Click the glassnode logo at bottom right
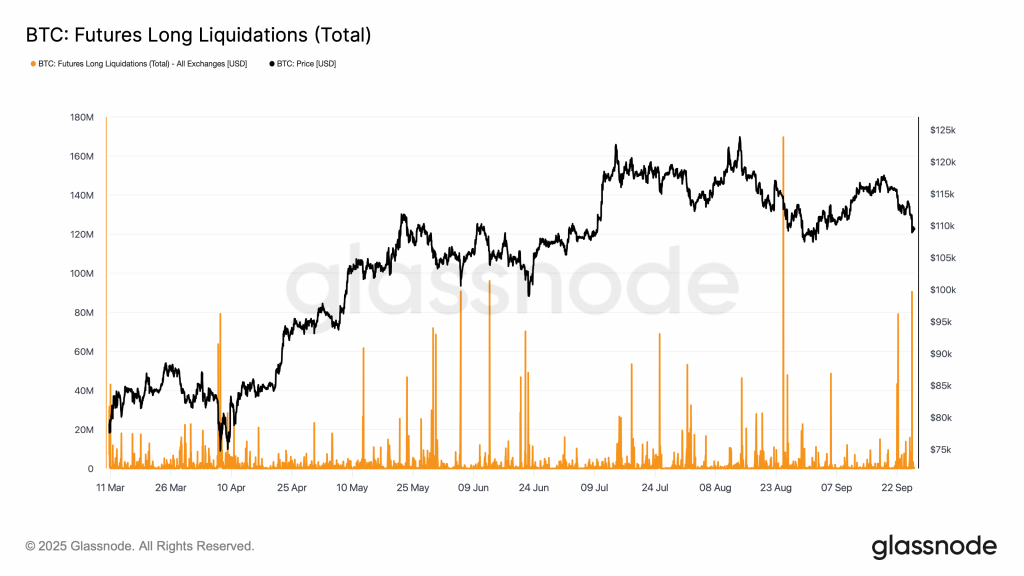 click(934, 546)
